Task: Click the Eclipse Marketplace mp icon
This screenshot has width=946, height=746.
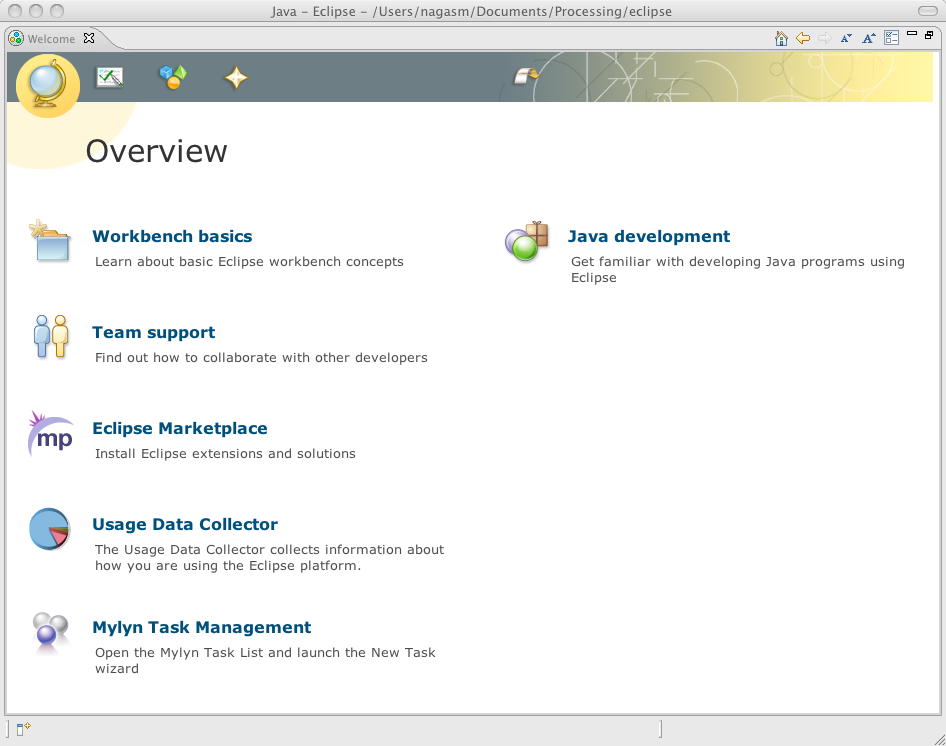Action: [x=51, y=434]
